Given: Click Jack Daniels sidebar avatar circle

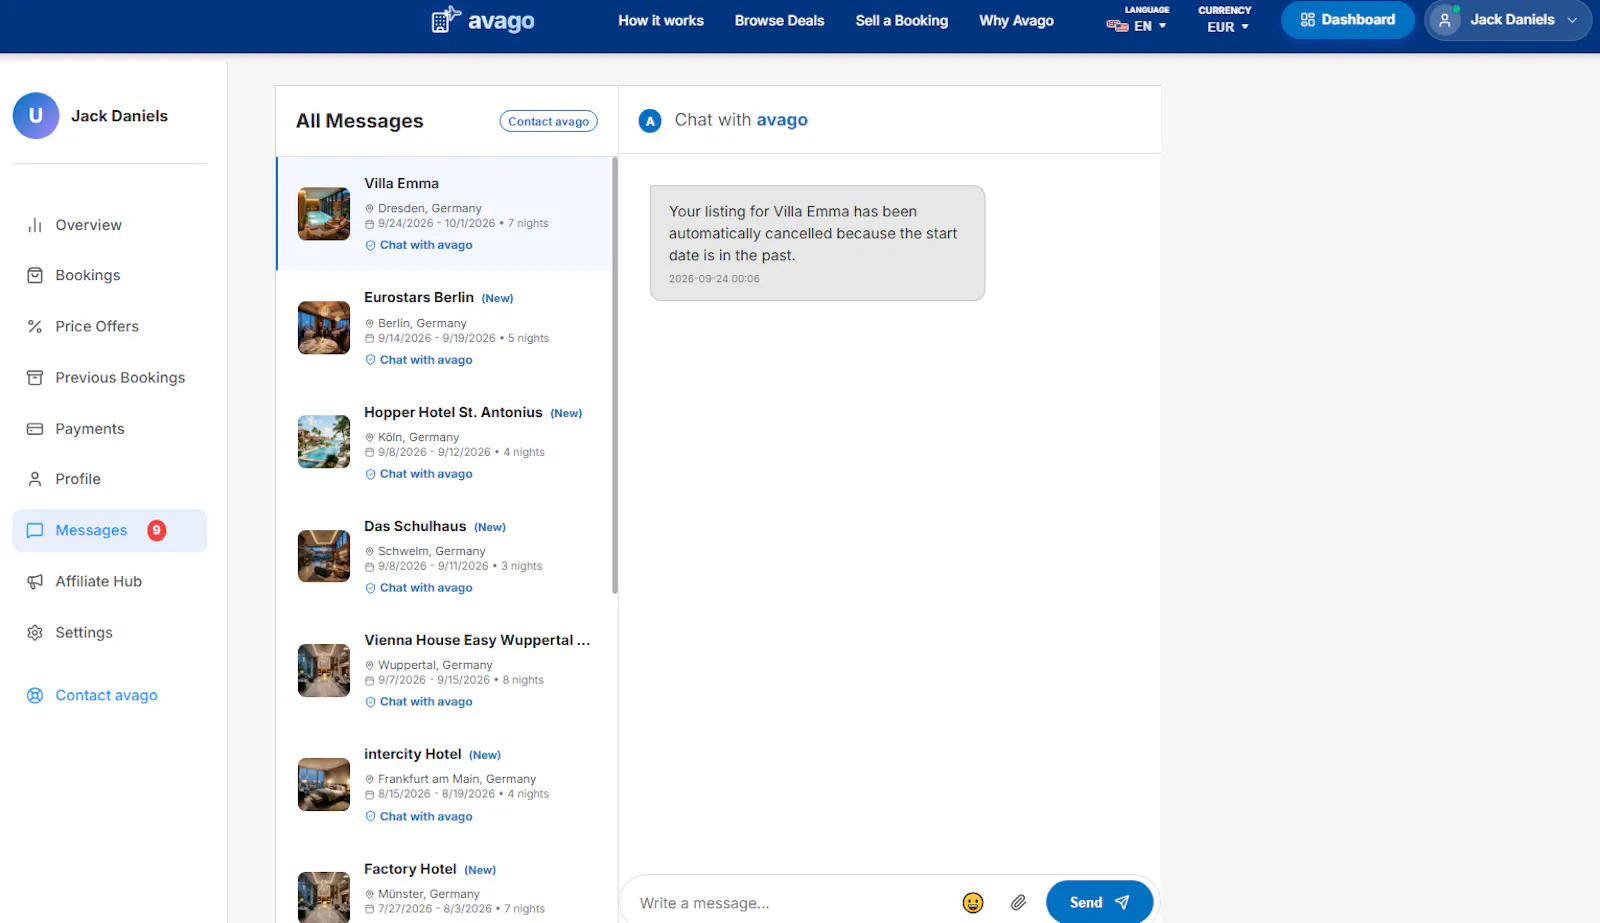Looking at the screenshot, I should pyautogui.click(x=36, y=116).
